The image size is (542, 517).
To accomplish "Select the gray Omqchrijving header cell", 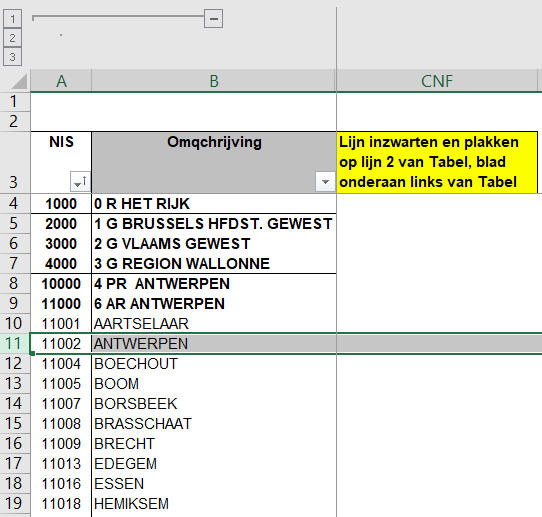I will point(214,162).
